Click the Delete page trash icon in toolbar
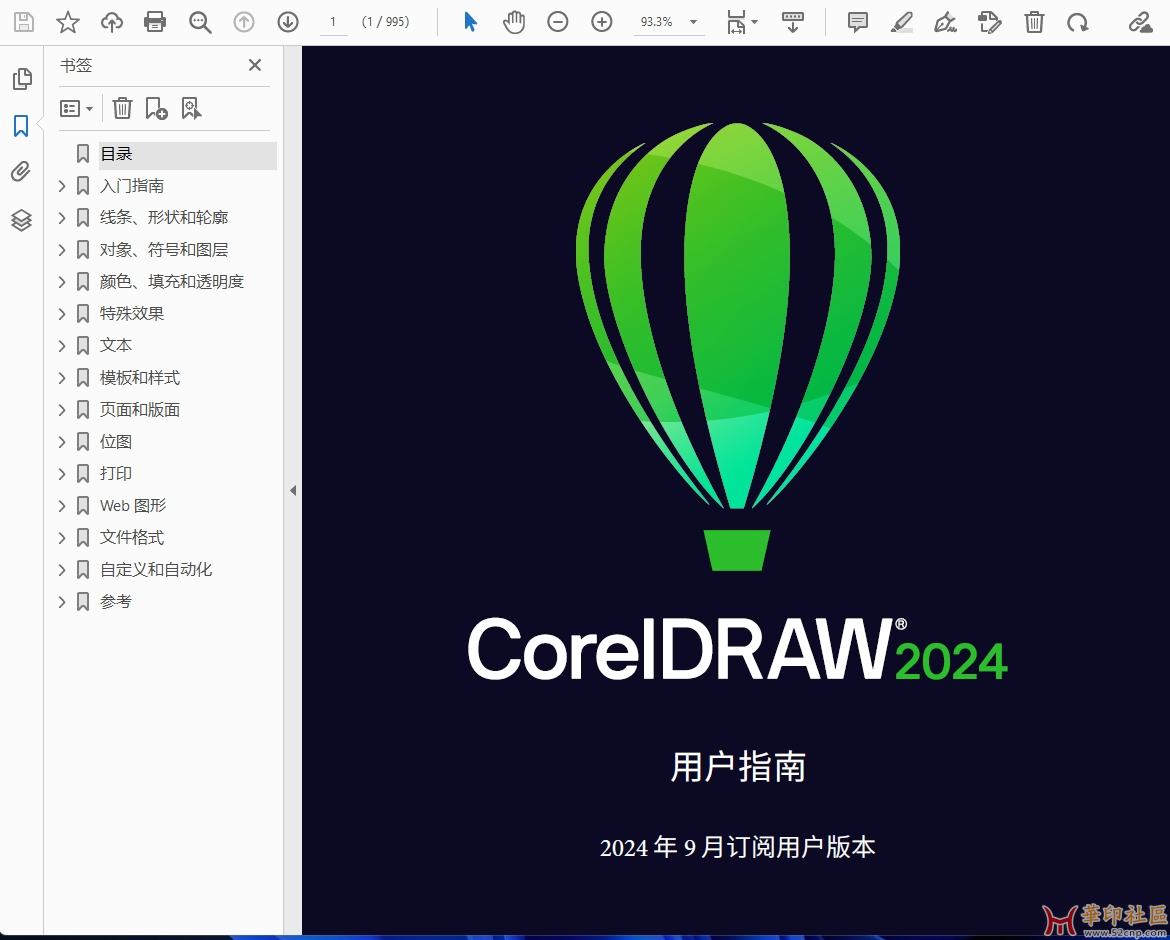The image size is (1170, 940). tap(1033, 22)
